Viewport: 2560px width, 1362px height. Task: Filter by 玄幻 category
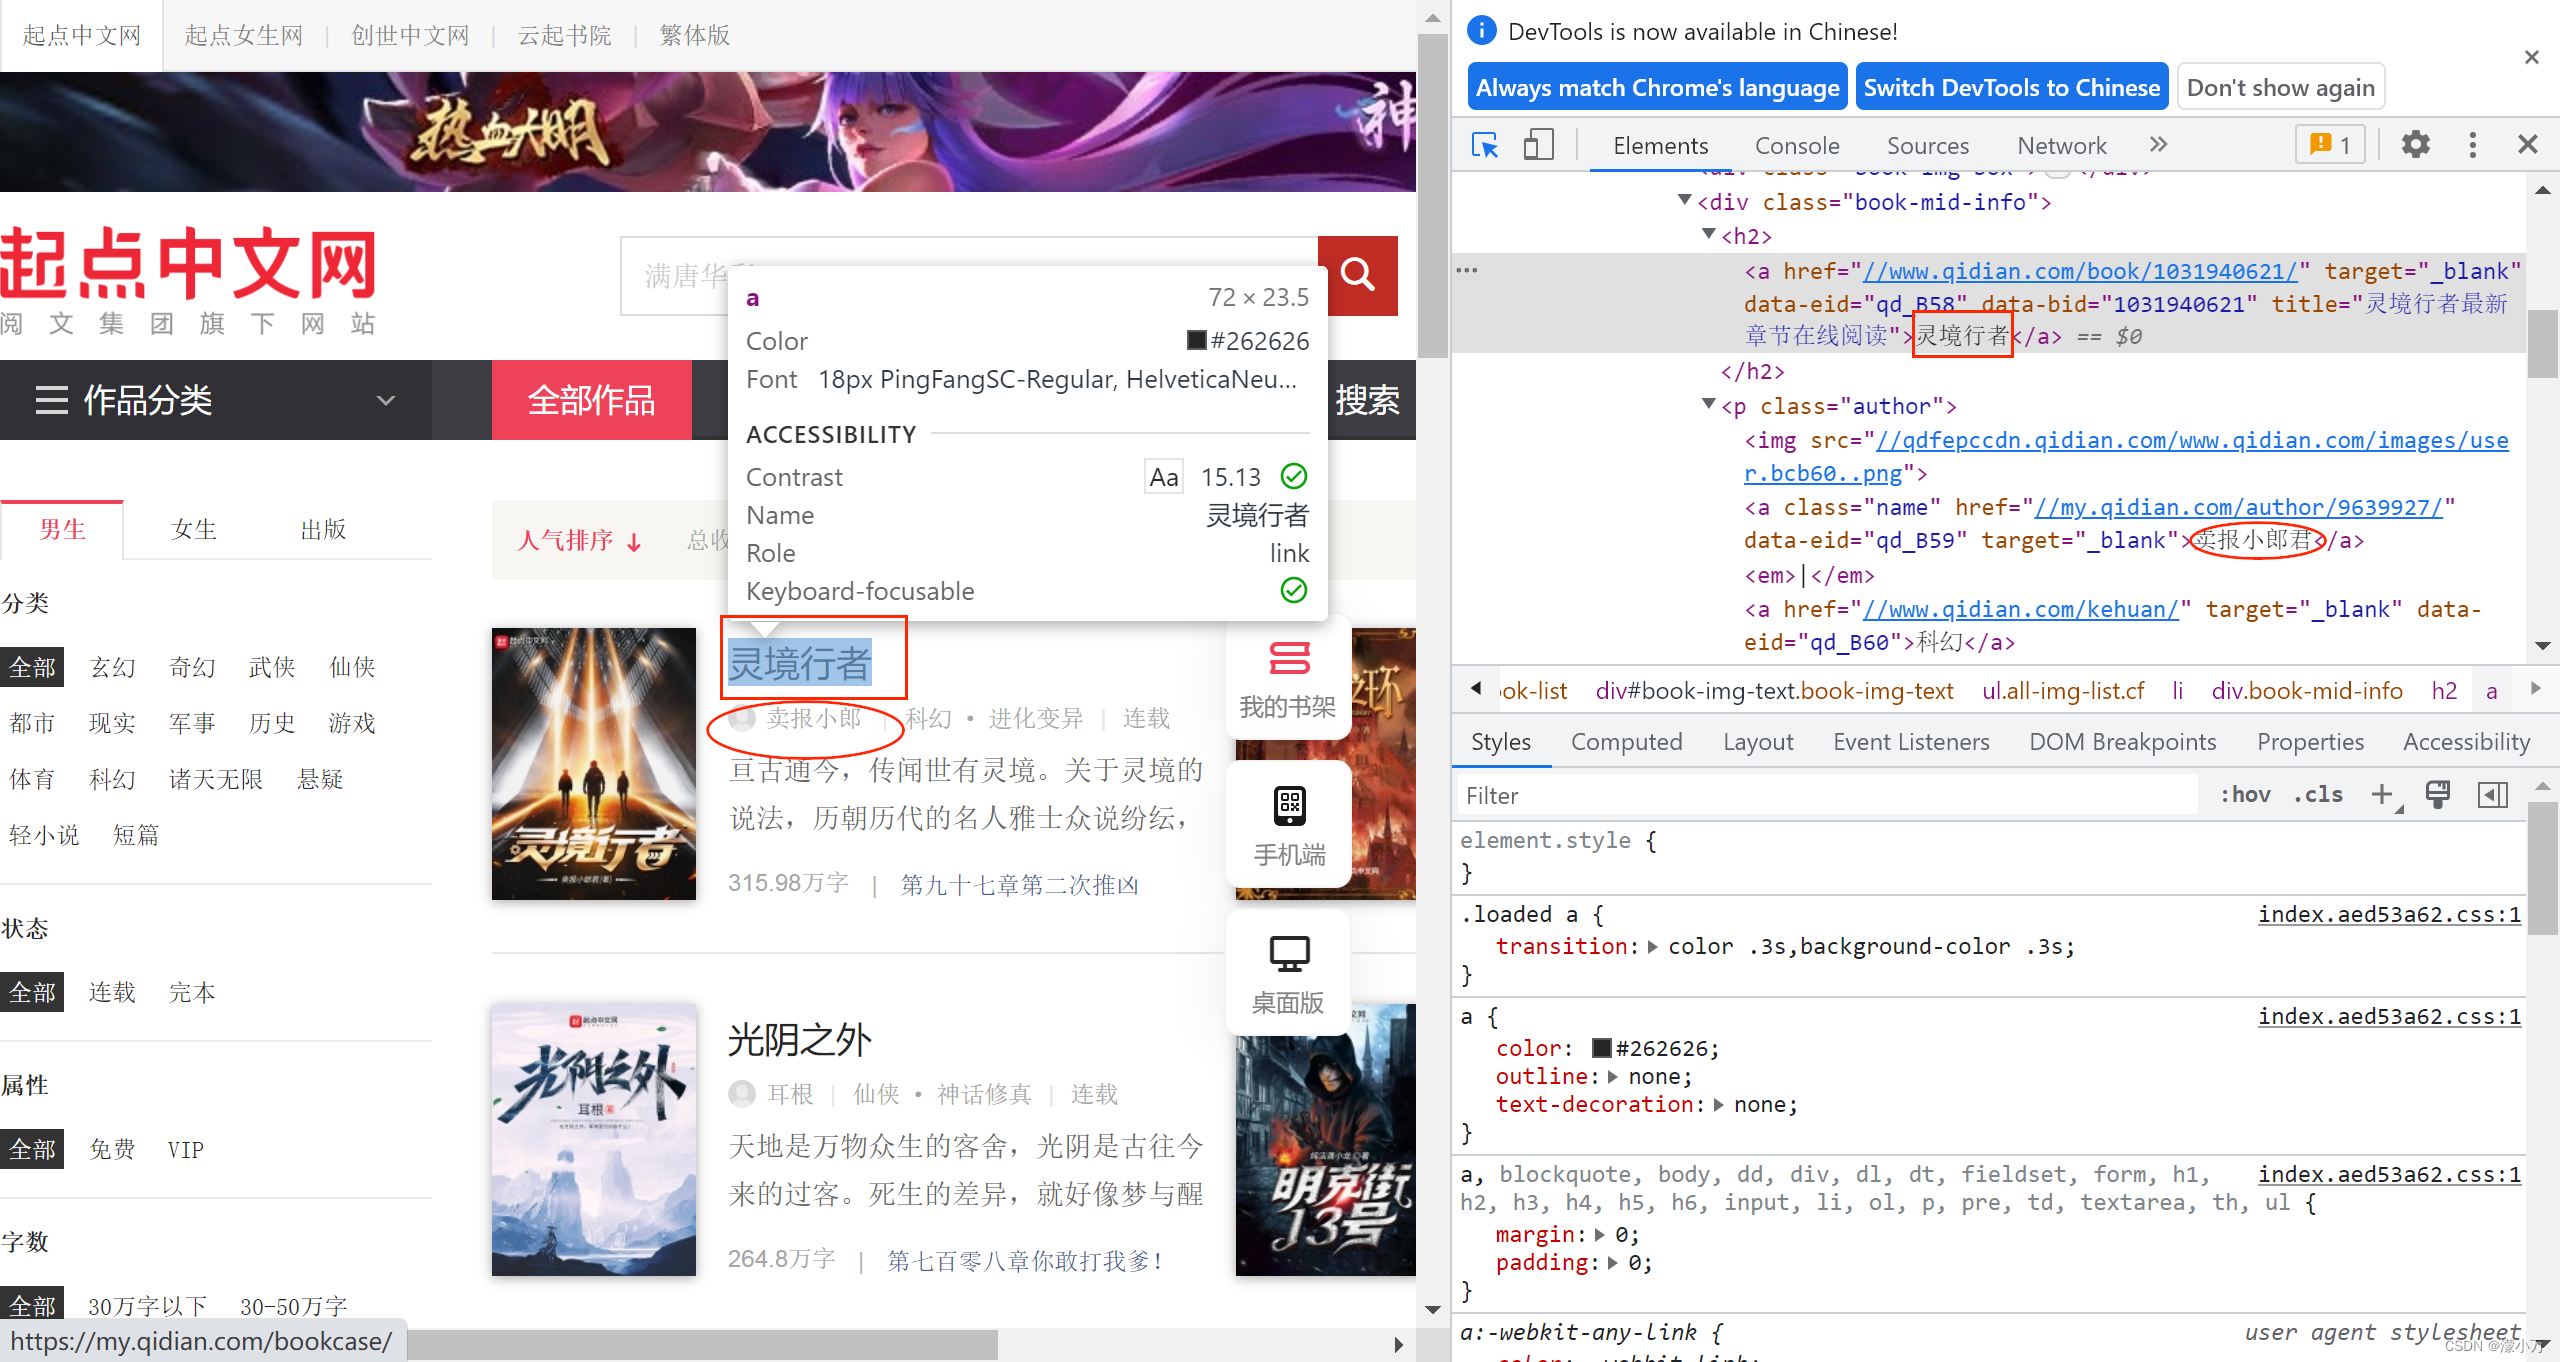(x=112, y=667)
